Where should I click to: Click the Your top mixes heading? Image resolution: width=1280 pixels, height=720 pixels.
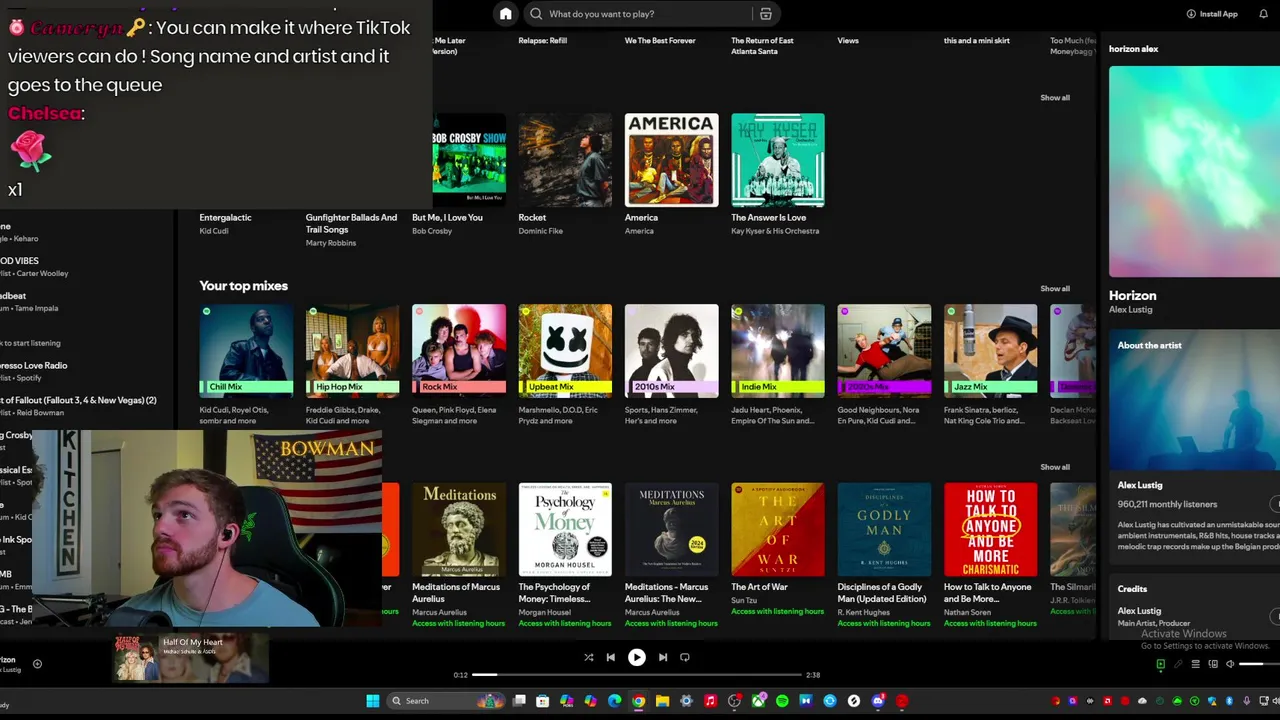[243, 286]
